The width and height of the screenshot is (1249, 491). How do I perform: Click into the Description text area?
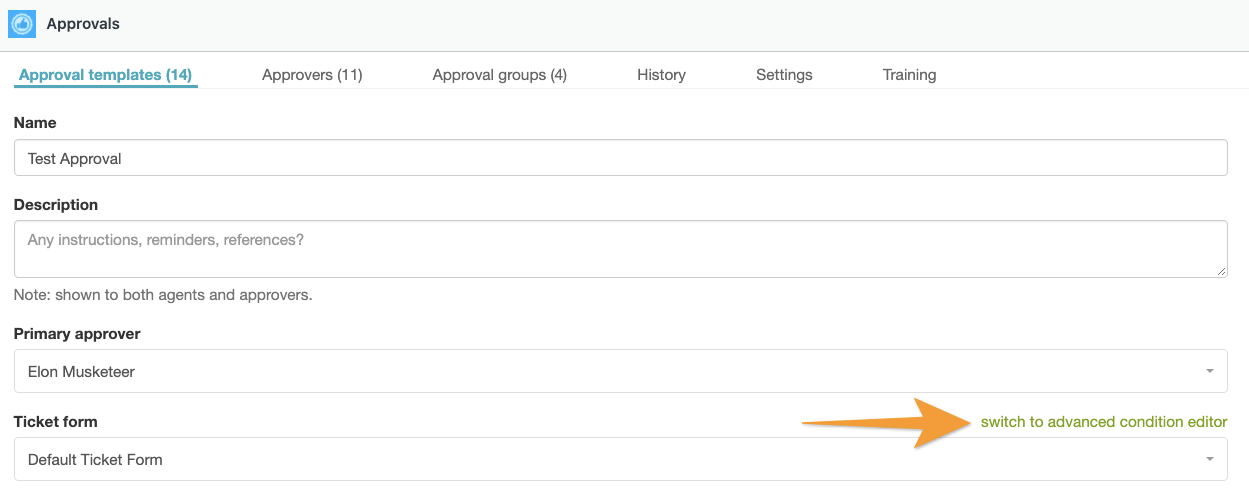click(x=620, y=248)
